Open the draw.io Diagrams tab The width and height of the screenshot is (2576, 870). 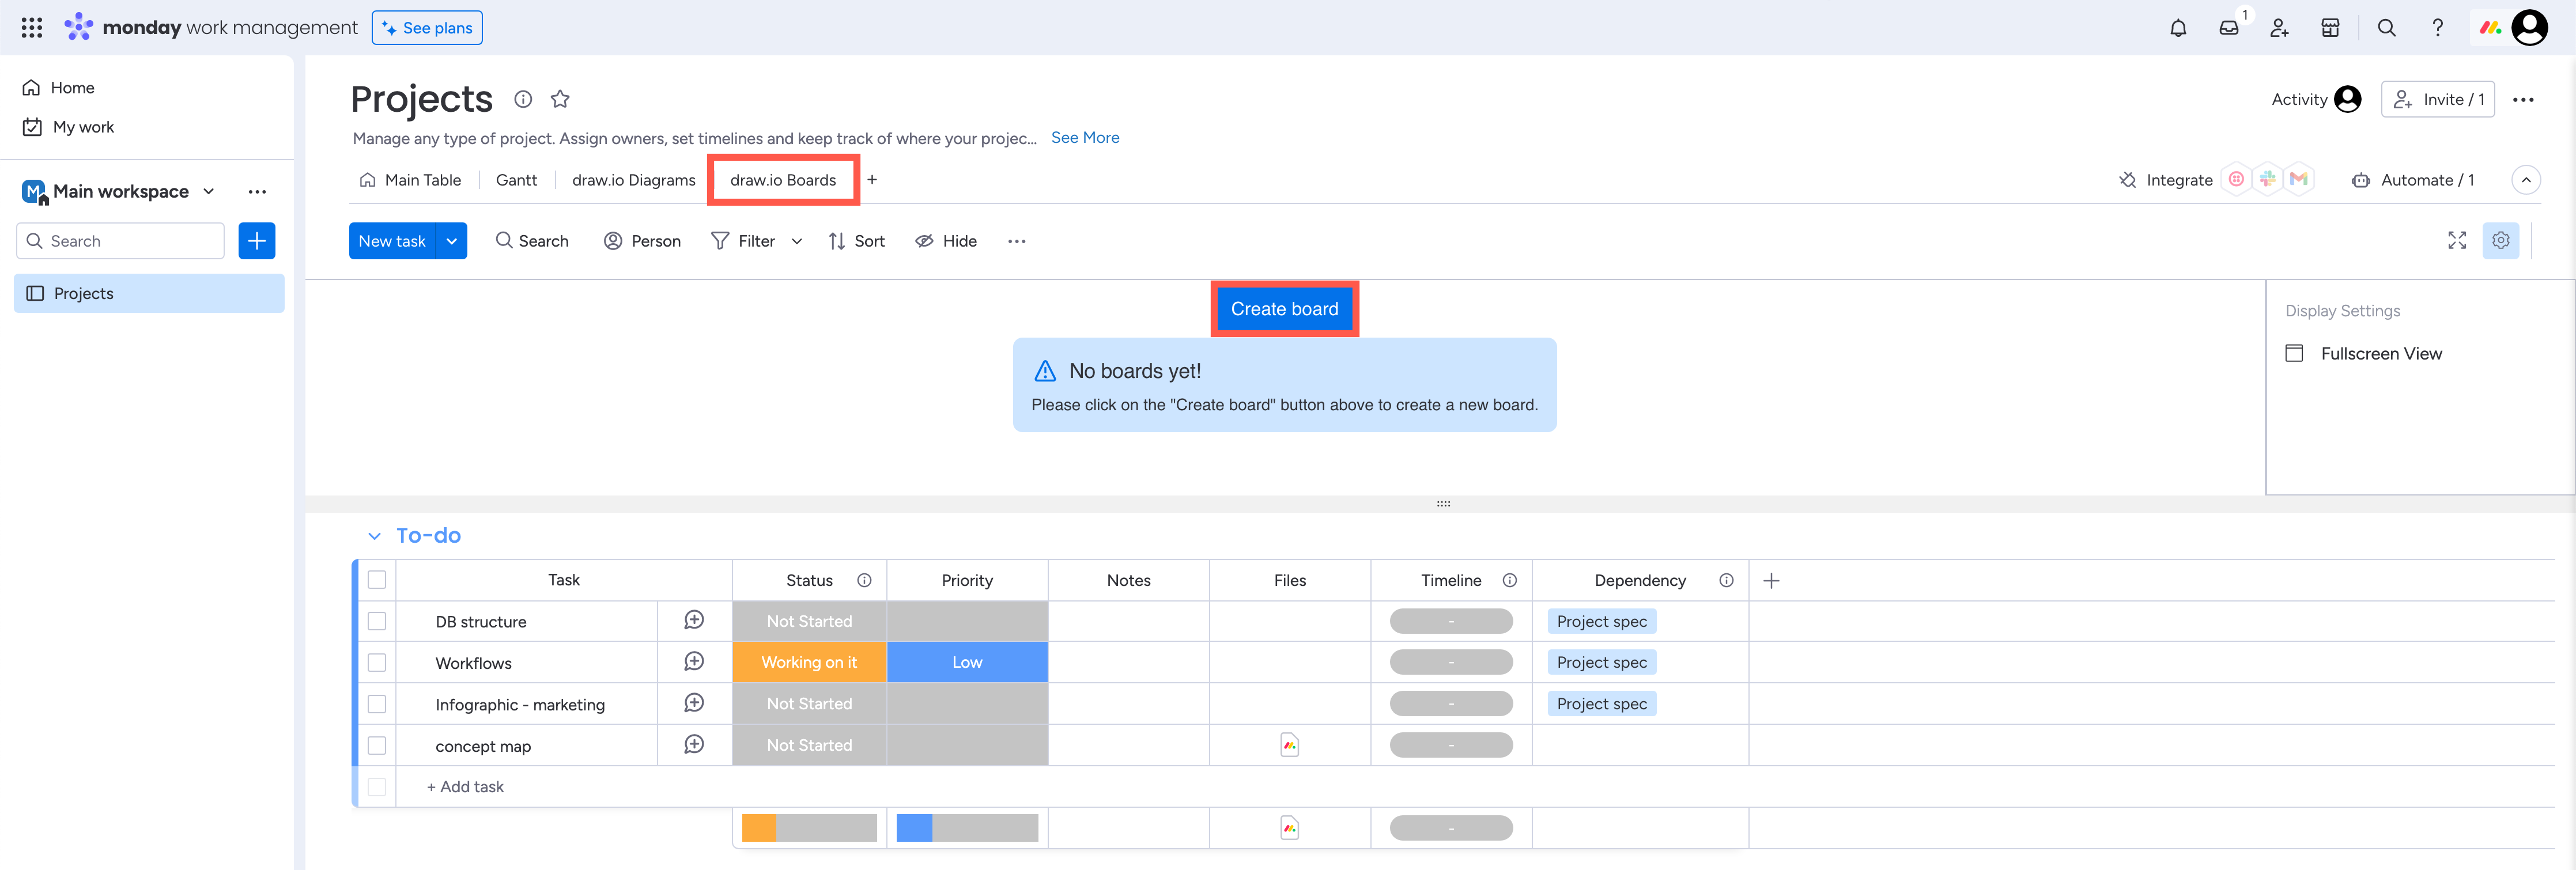[633, 180]
